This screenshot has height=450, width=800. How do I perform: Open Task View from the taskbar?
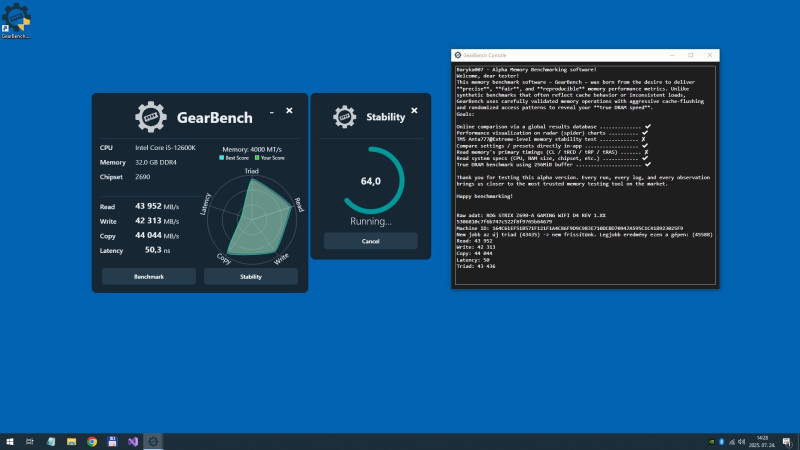30,441
